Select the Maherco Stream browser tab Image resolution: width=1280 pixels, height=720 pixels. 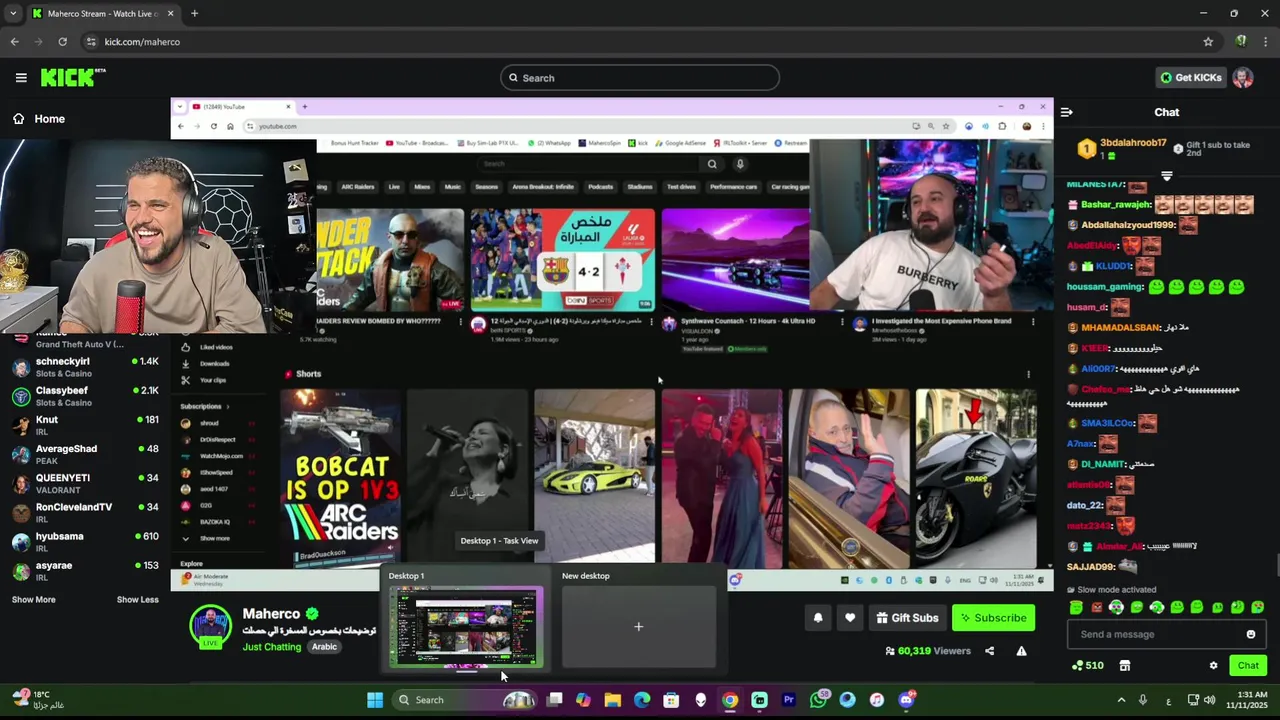coord(102,14)
